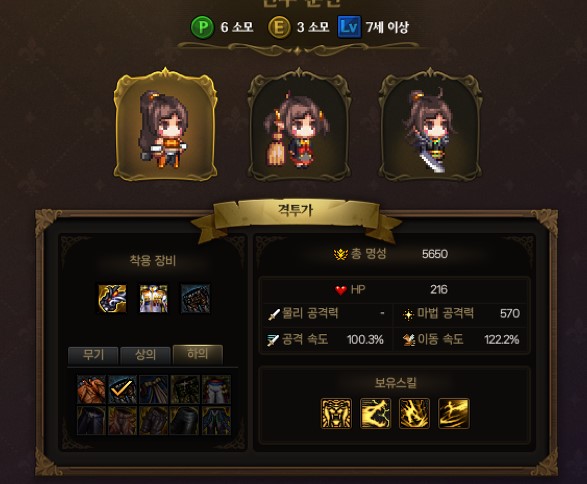Toggle the checkmarked pants item
The width and height of the screenshot is (587, 484).
[x=122, y=390]
